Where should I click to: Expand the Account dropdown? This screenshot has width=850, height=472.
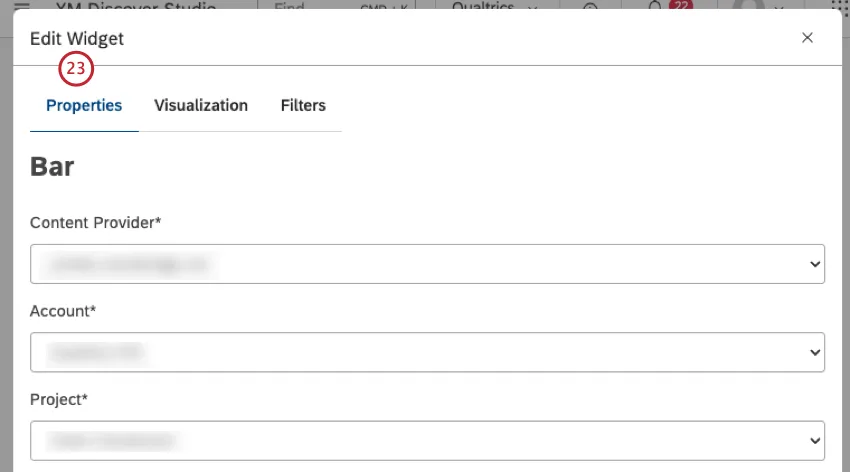coord(427,352)
